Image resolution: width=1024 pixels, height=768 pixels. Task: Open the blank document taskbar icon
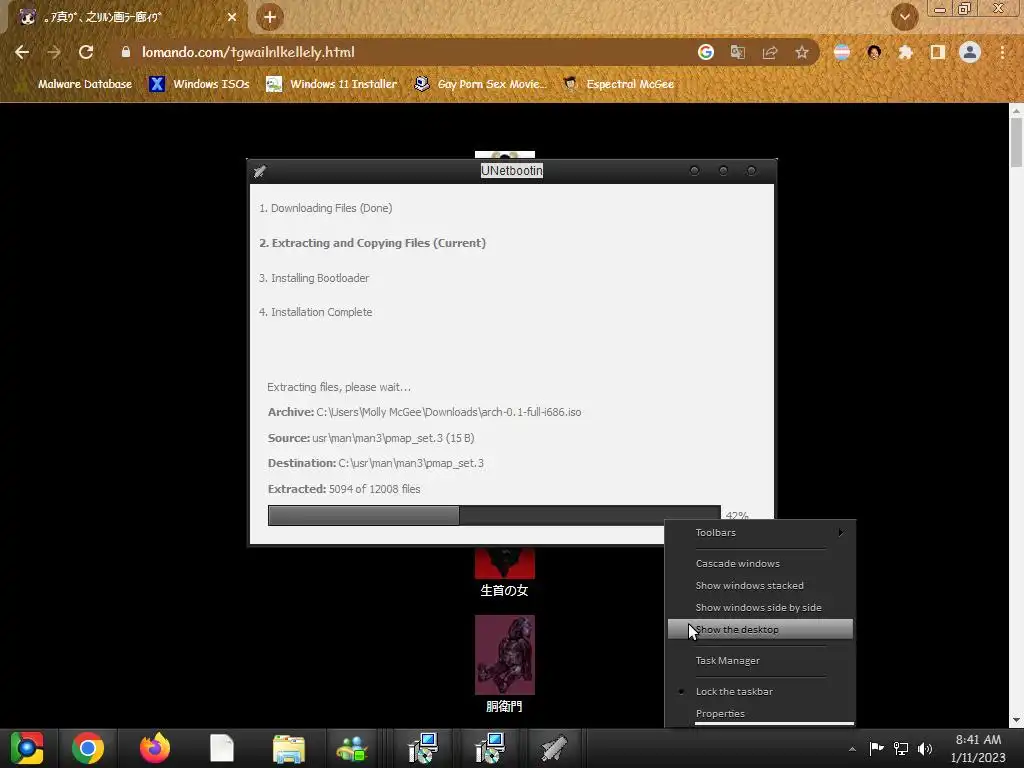coord(222,748)
